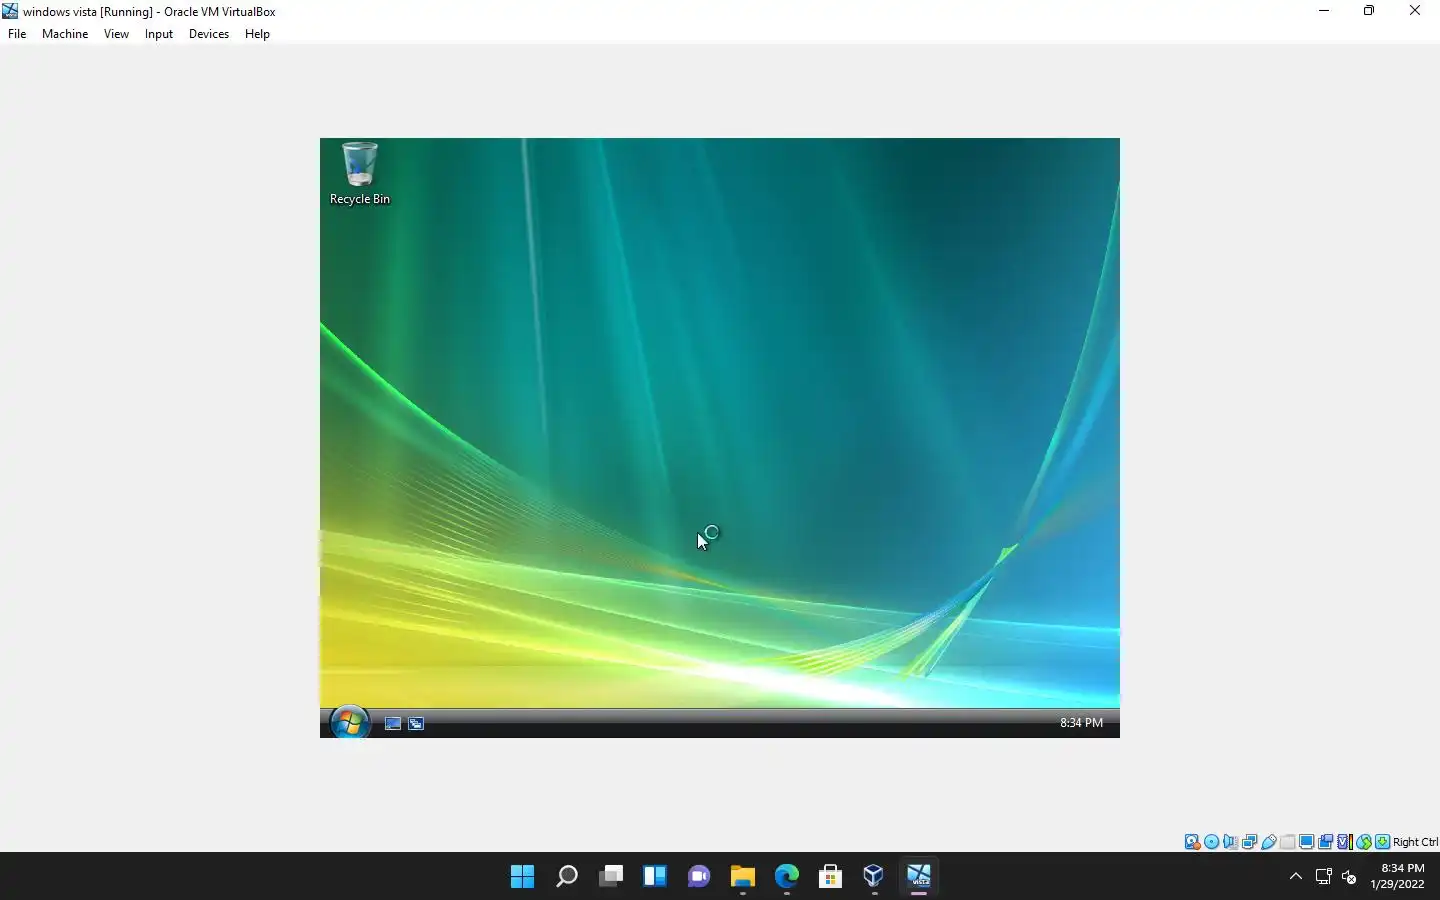
Task: Open the File menu in VirtualBox
Action: 17,34
